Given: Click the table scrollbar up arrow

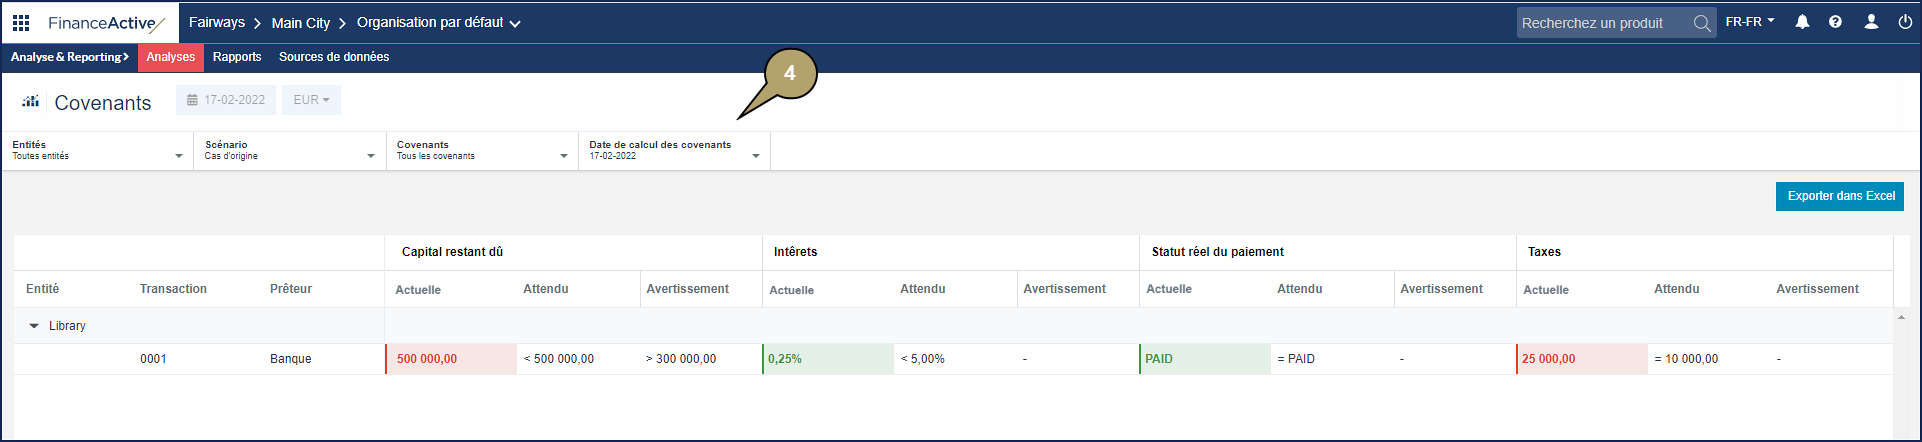Looking at the screenshot, I should (1901, 318).
